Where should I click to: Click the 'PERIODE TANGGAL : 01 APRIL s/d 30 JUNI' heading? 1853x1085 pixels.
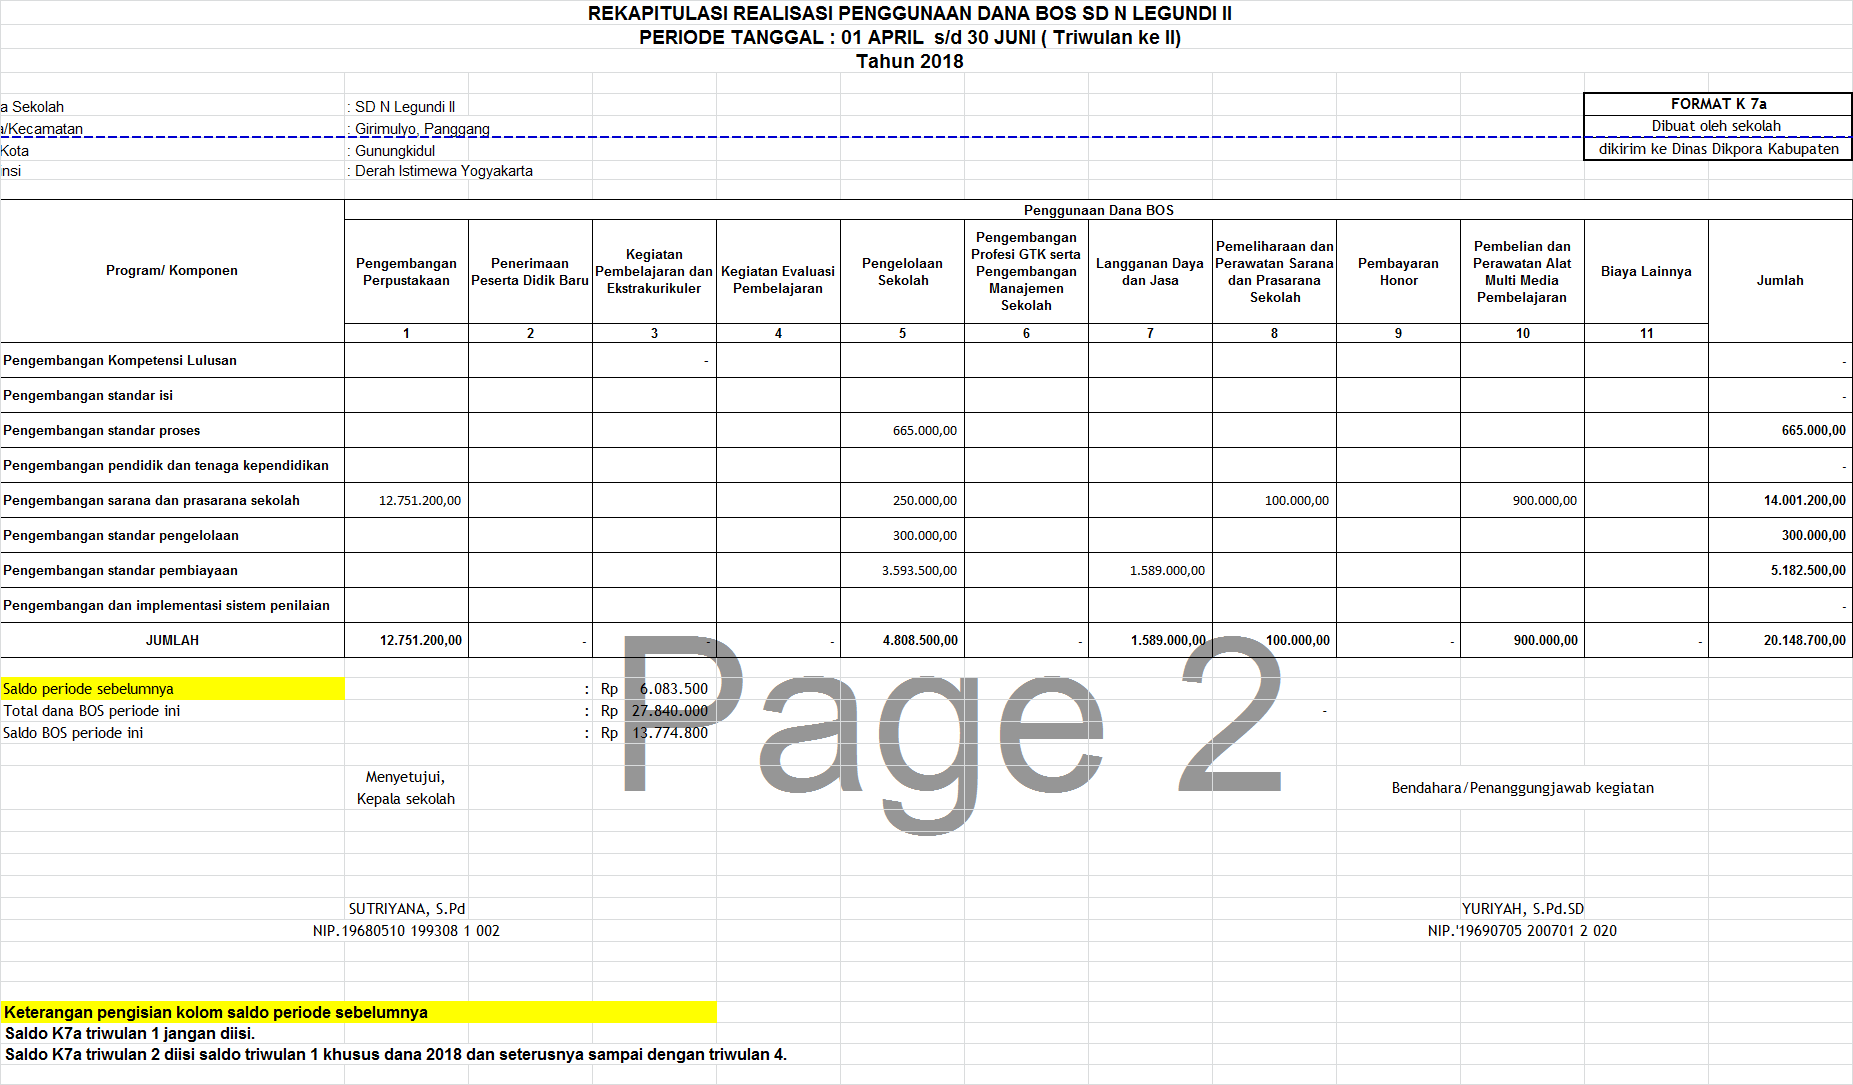(x=910, y=37)
